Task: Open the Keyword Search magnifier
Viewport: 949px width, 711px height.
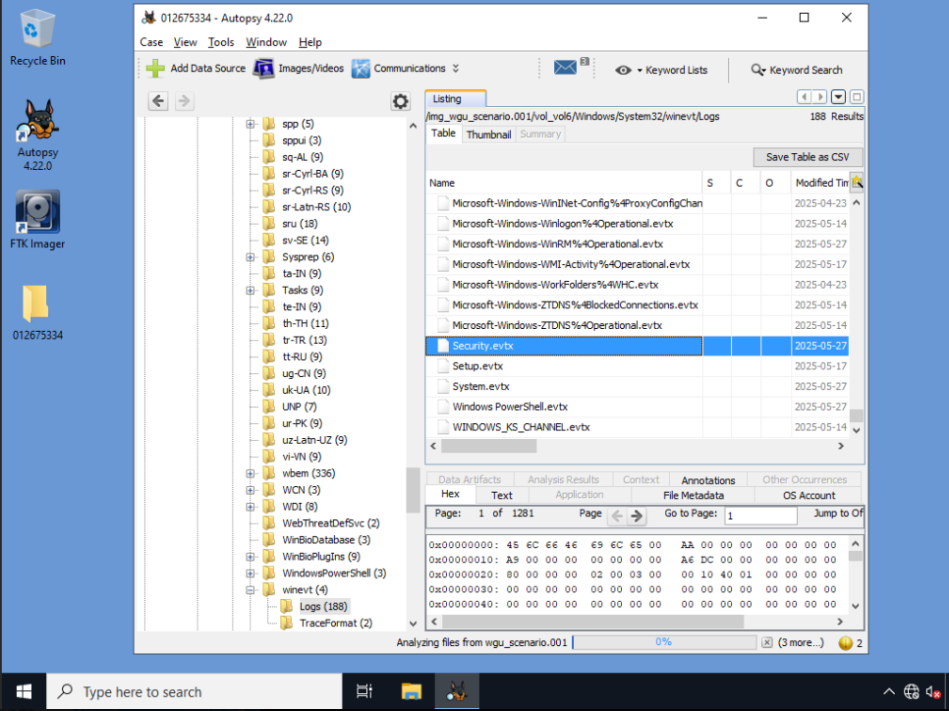Action: (796, 70)
